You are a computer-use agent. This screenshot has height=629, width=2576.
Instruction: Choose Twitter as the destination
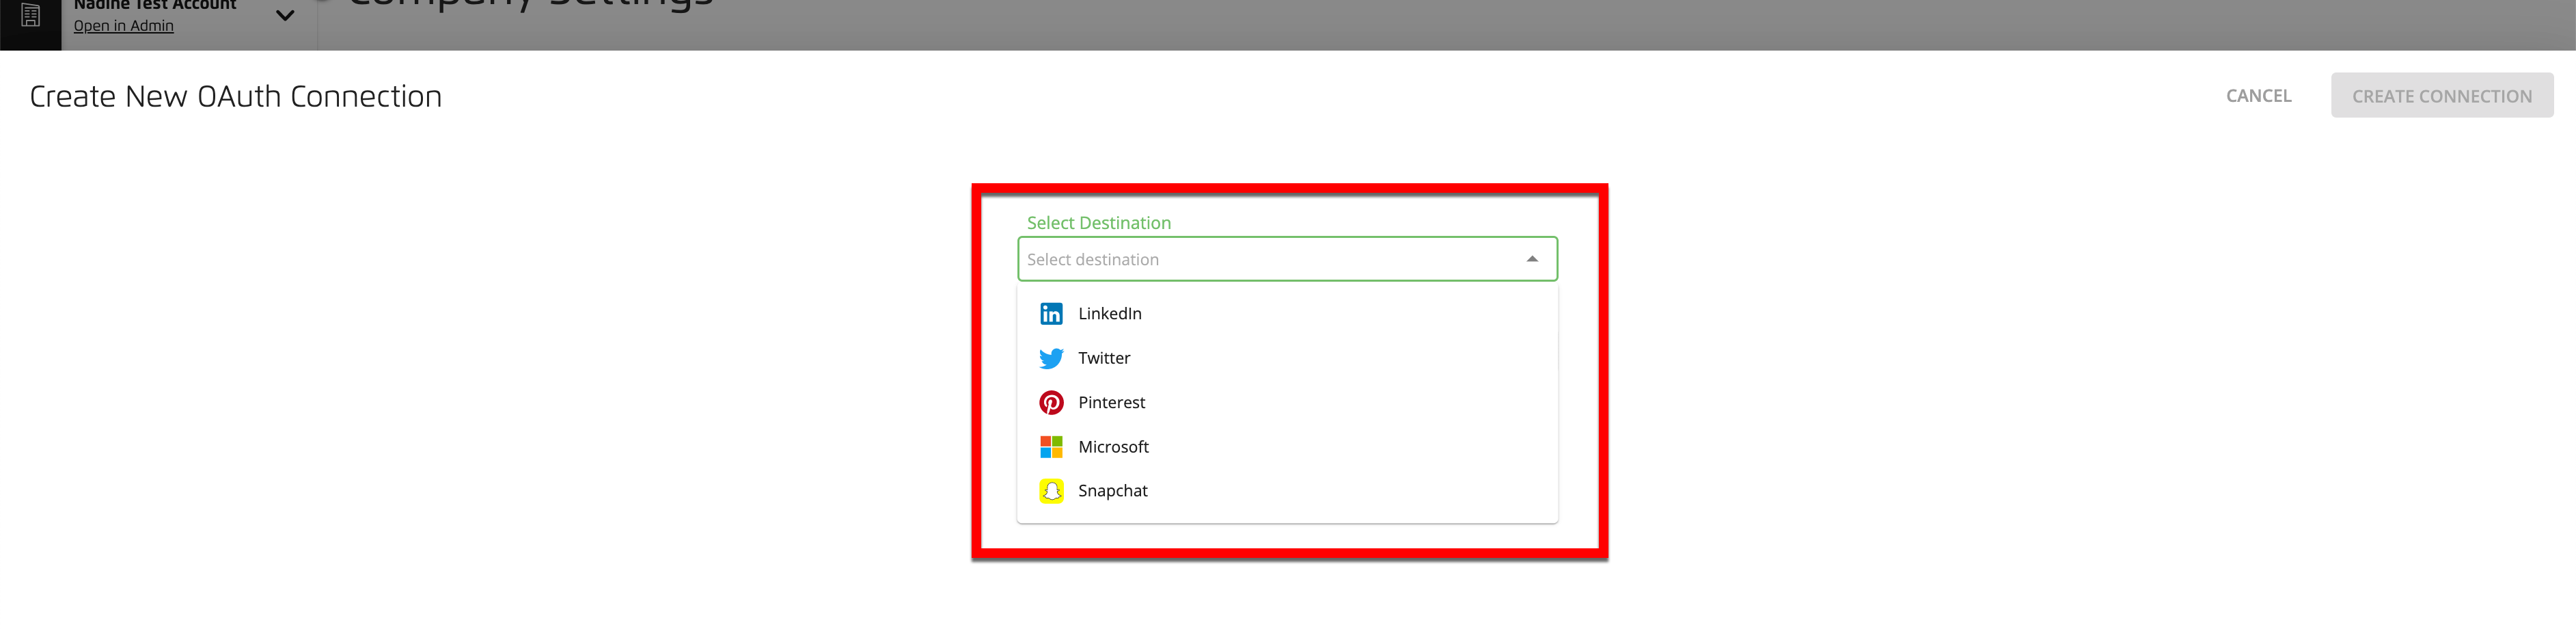tap(1287, 358)
